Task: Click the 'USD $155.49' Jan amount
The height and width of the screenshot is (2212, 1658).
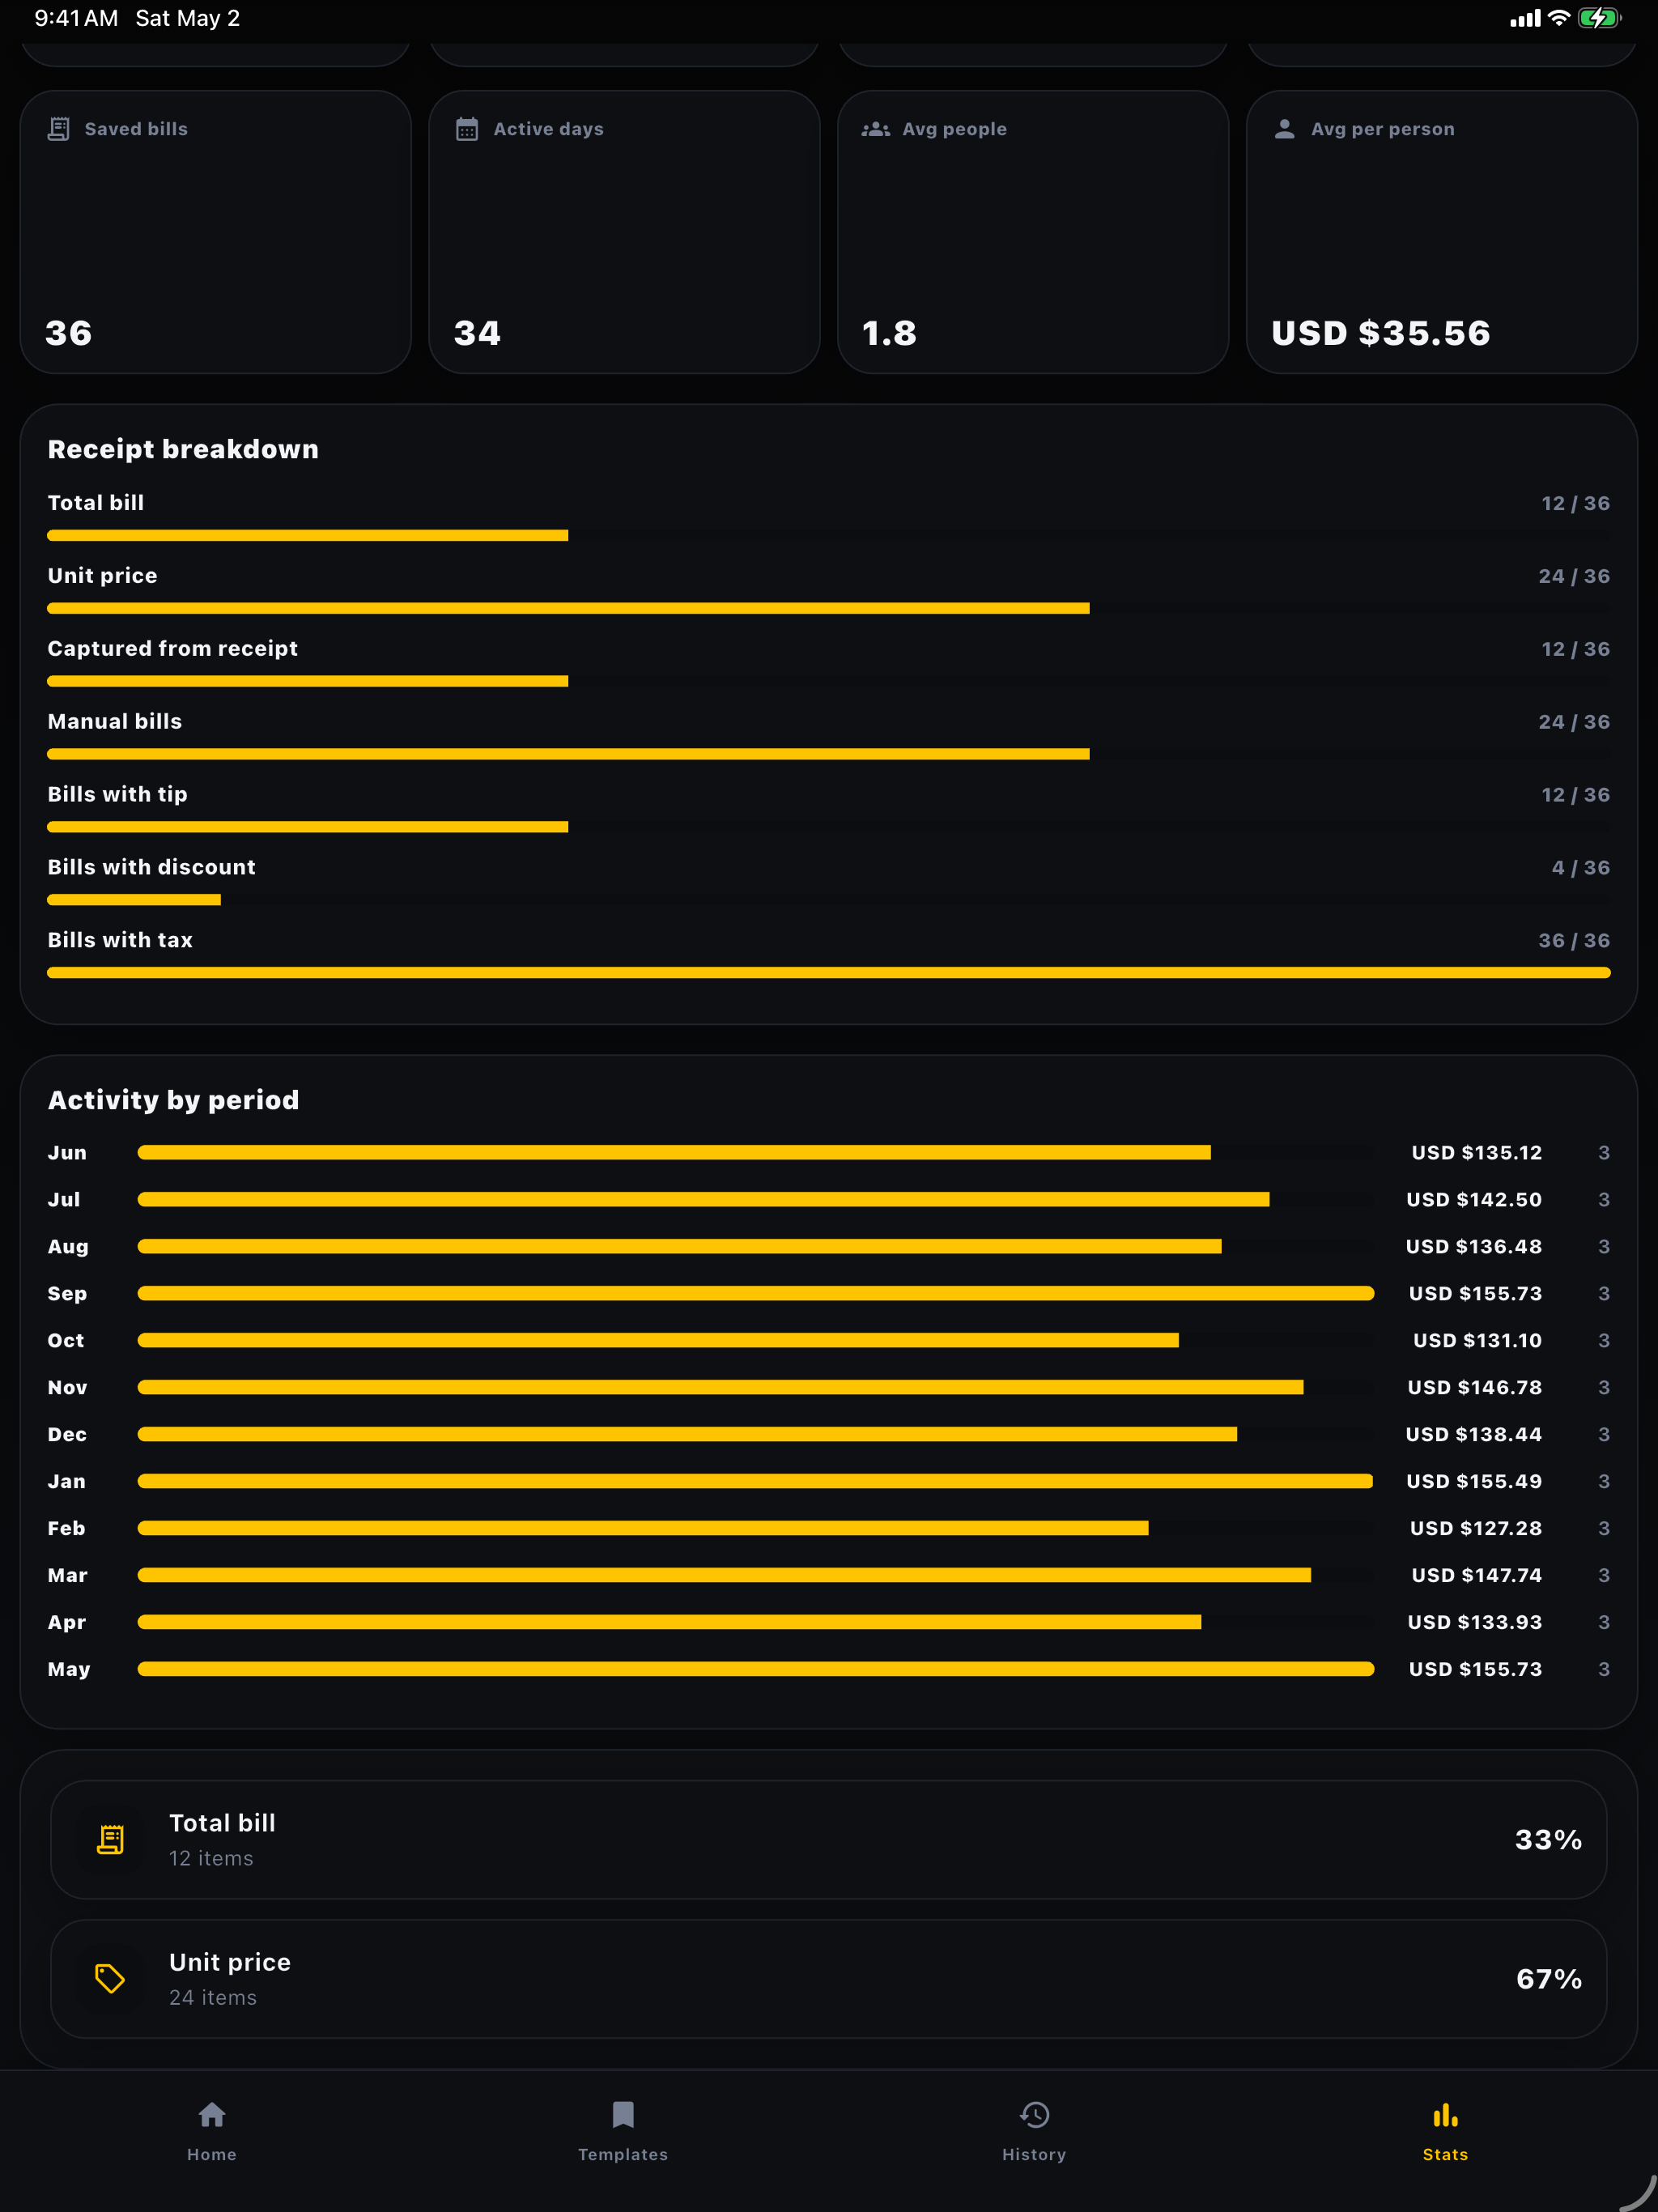Action: (x=1474, y=1482)
